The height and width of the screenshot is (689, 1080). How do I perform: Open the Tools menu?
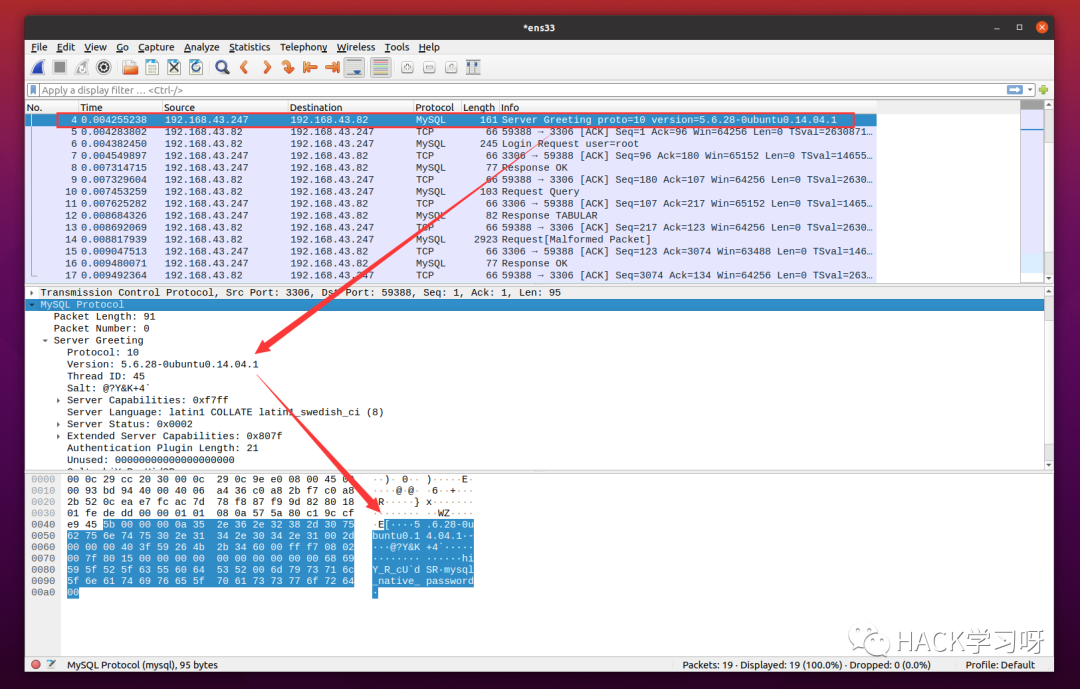(x=397, y=47)
